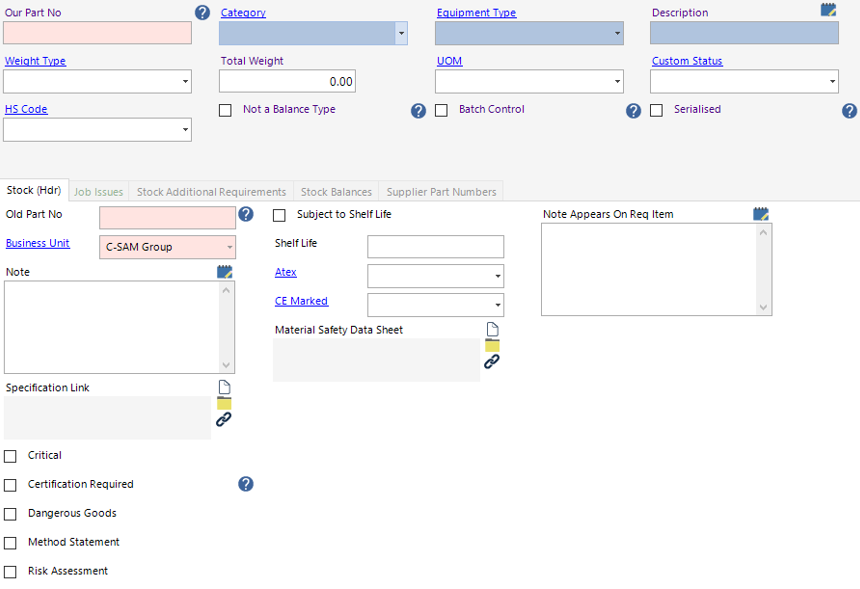Click the help icon beside Our Part No
The width and height of the screenshot is (860, 589).
[203, 13]
